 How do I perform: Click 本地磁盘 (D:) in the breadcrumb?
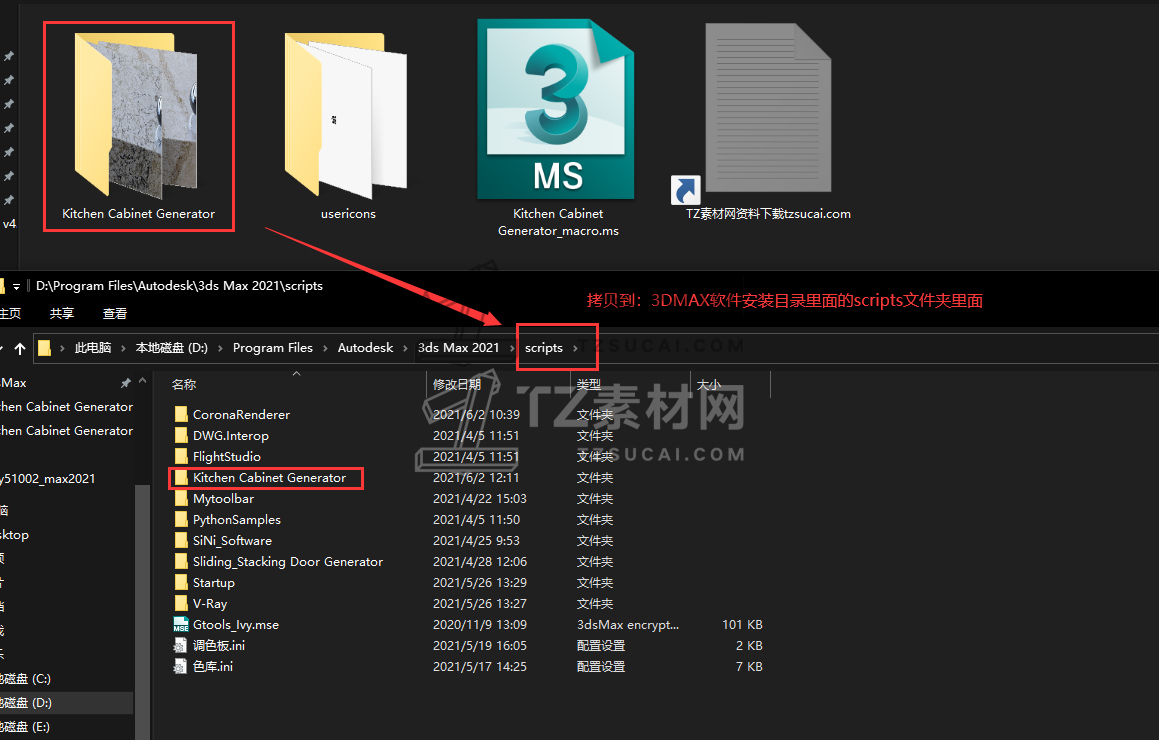[x=171, y=347]
